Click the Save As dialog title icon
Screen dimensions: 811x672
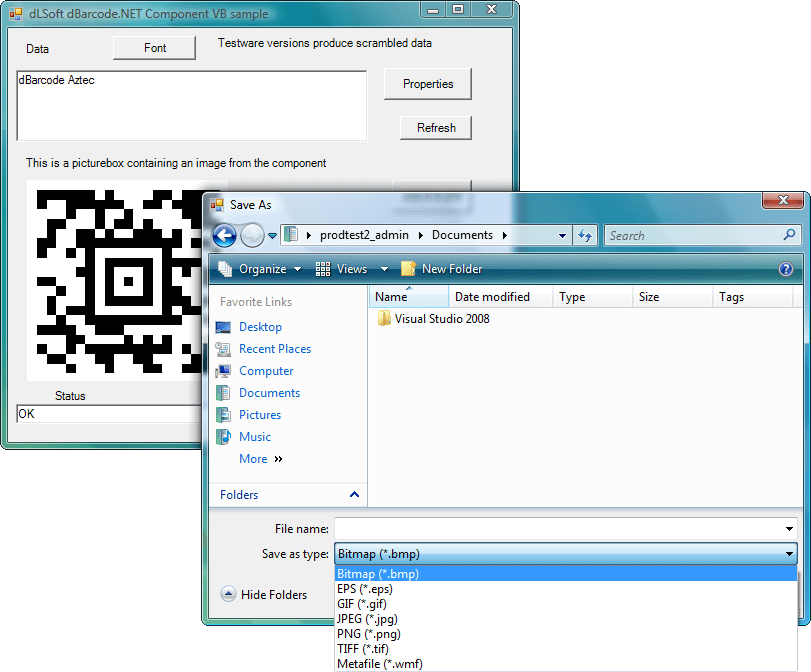(x=217, y=205)
